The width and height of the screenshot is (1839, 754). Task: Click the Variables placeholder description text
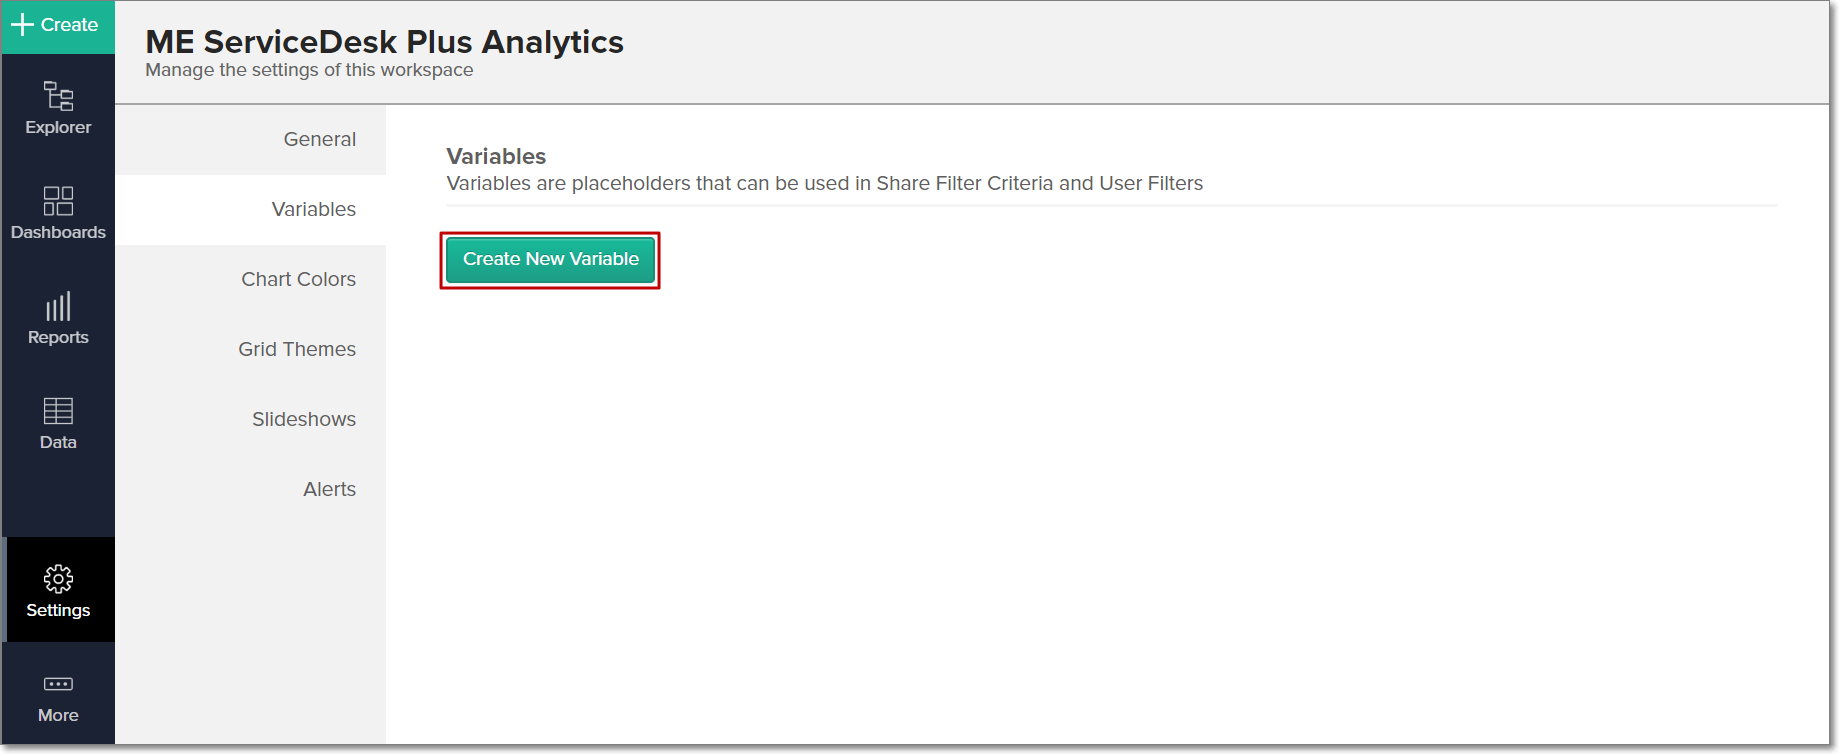point(824,183)
